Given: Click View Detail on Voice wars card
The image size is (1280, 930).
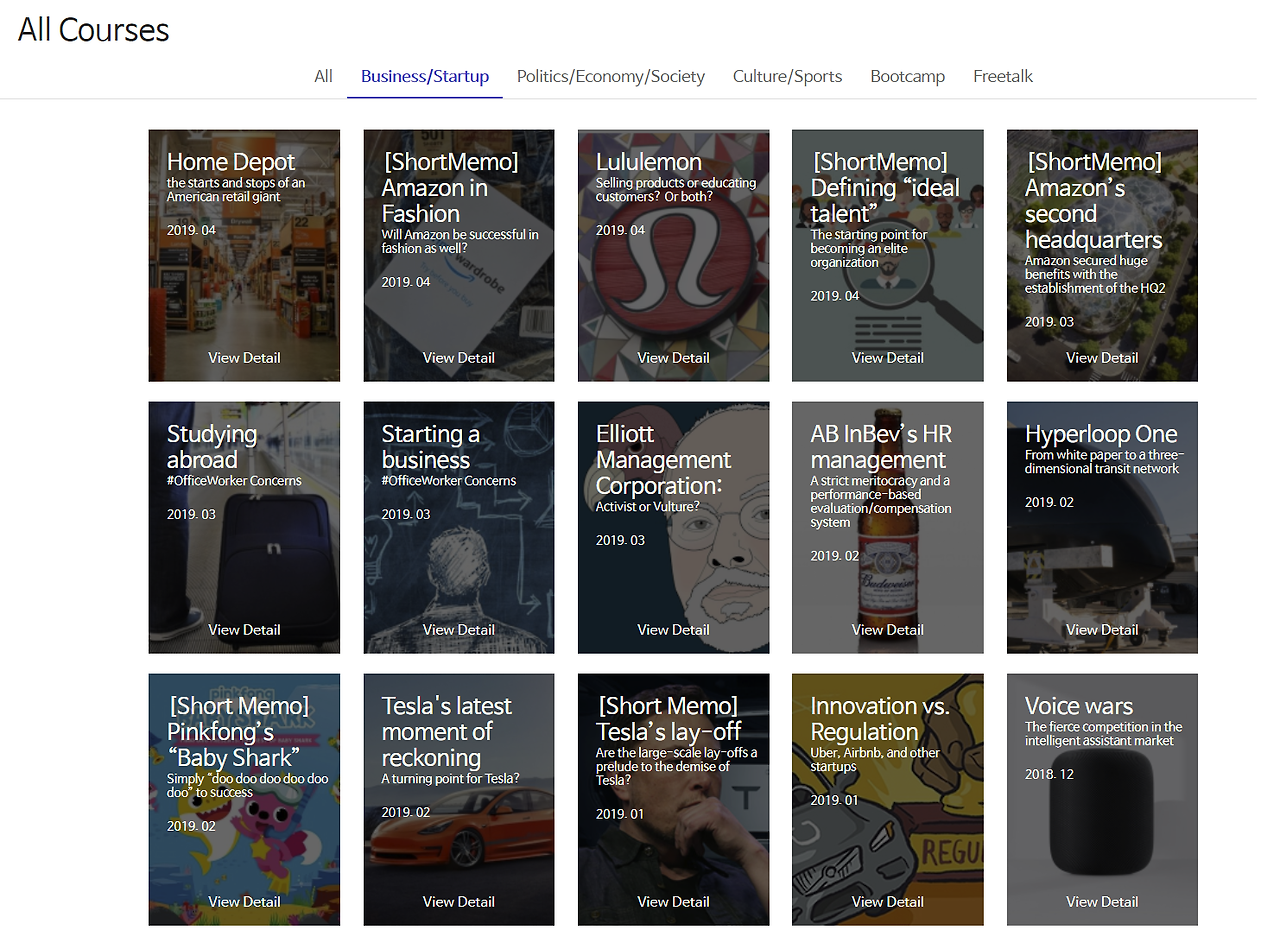Looking at the screenshot, I should [x=1102, y=902].
